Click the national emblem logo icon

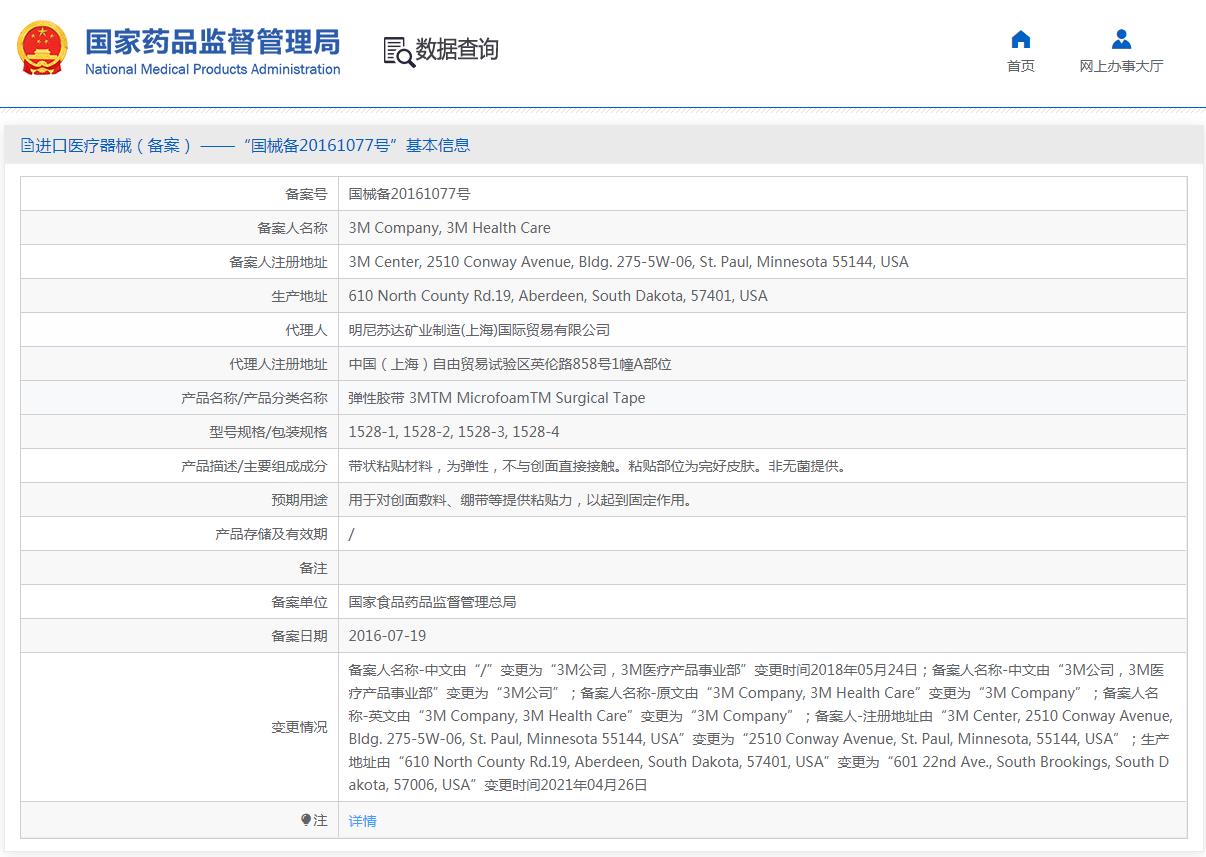coord(42,49)
